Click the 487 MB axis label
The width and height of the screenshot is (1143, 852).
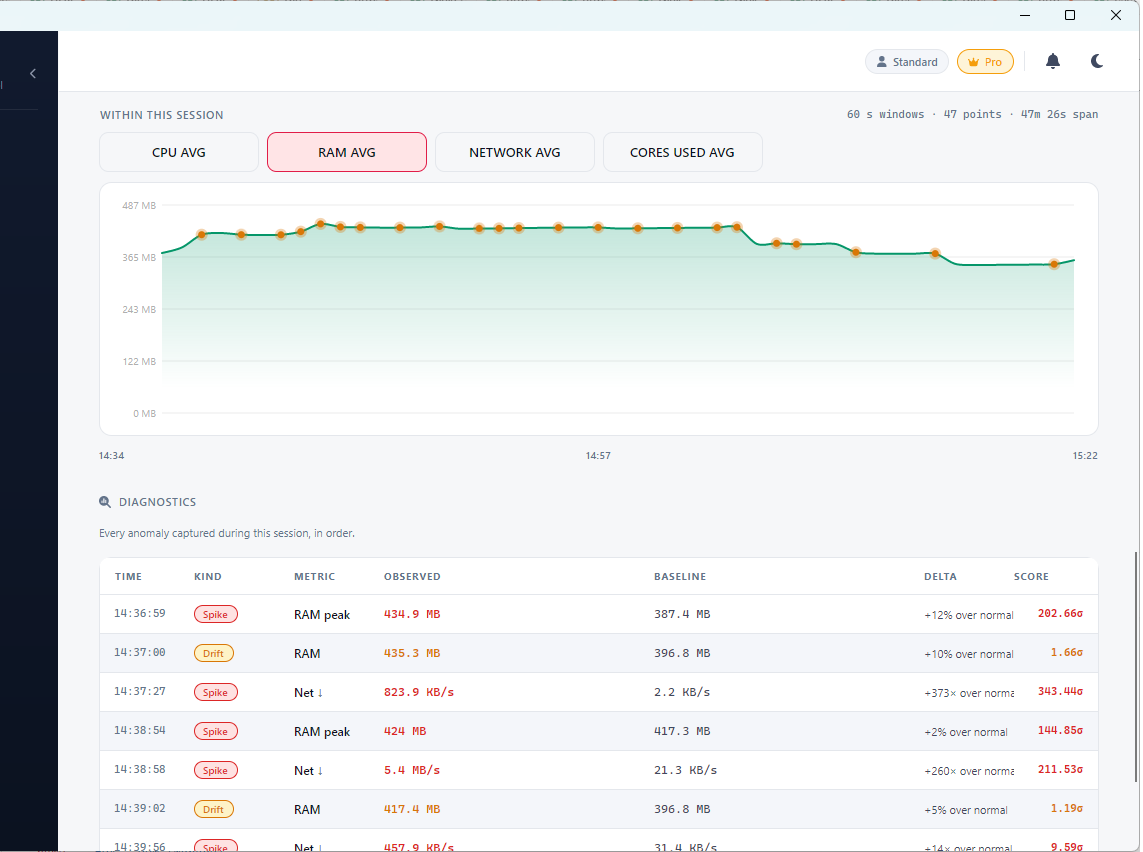[139, 206]
